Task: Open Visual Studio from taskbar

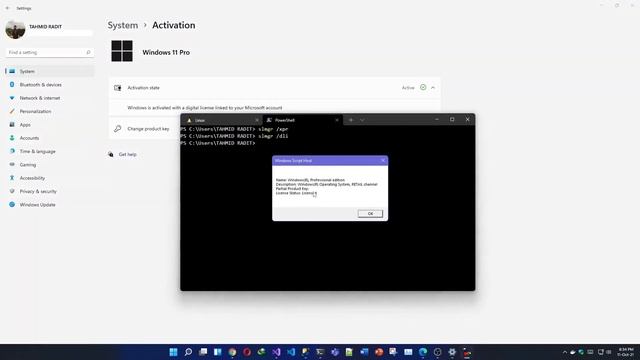Action: tap(276, 352)
